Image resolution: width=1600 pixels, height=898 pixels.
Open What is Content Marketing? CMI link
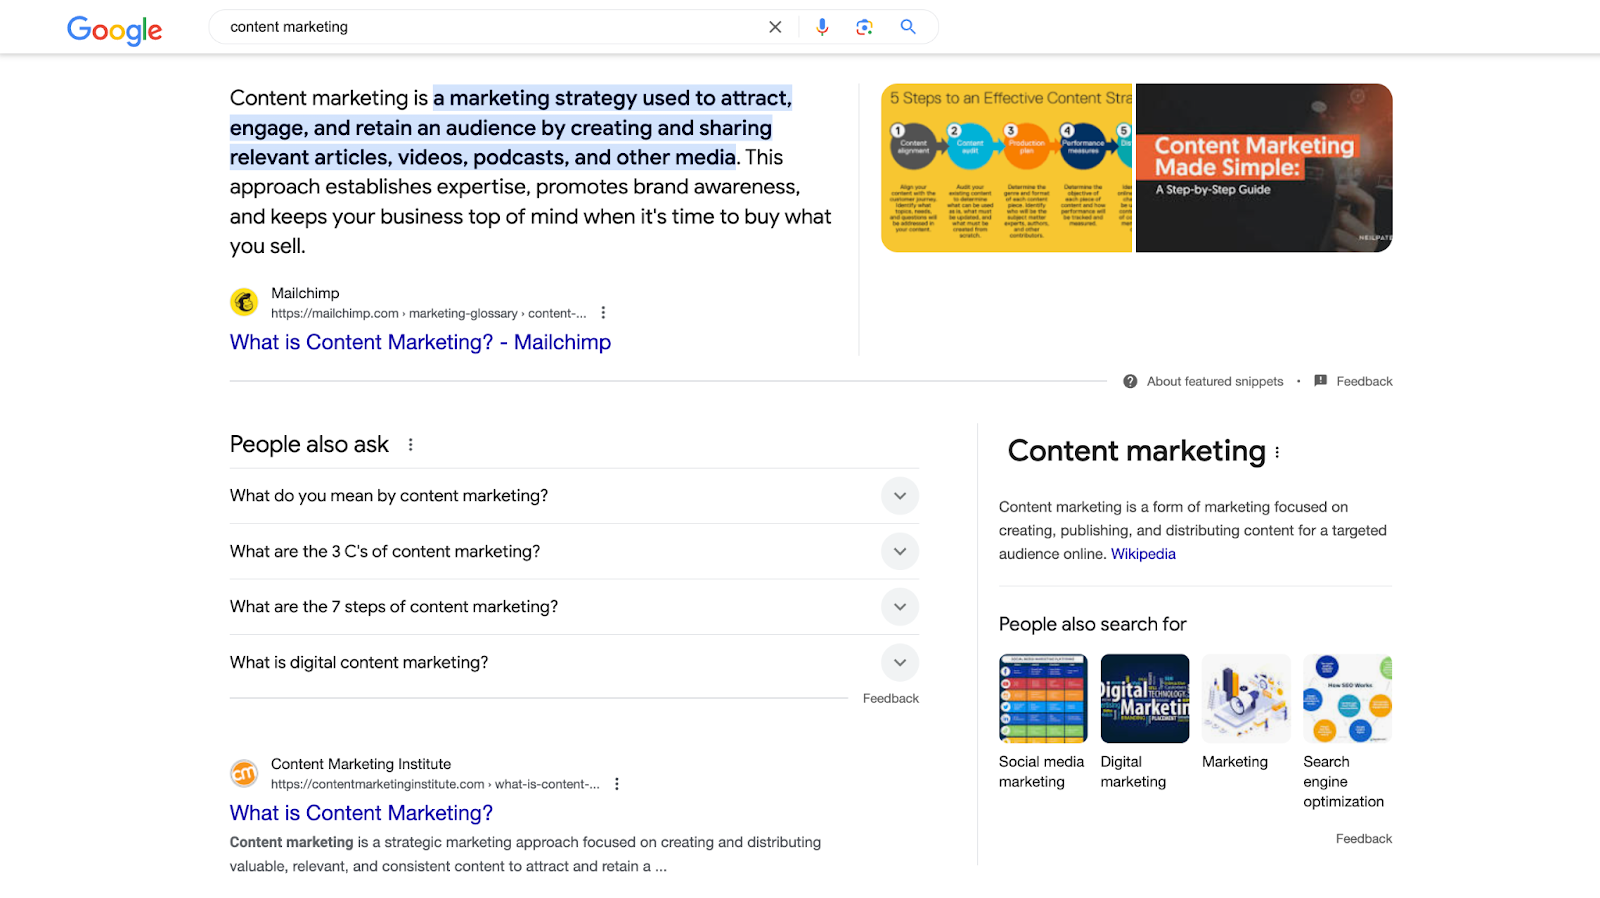pyautogui.click(x=361, y=813)
